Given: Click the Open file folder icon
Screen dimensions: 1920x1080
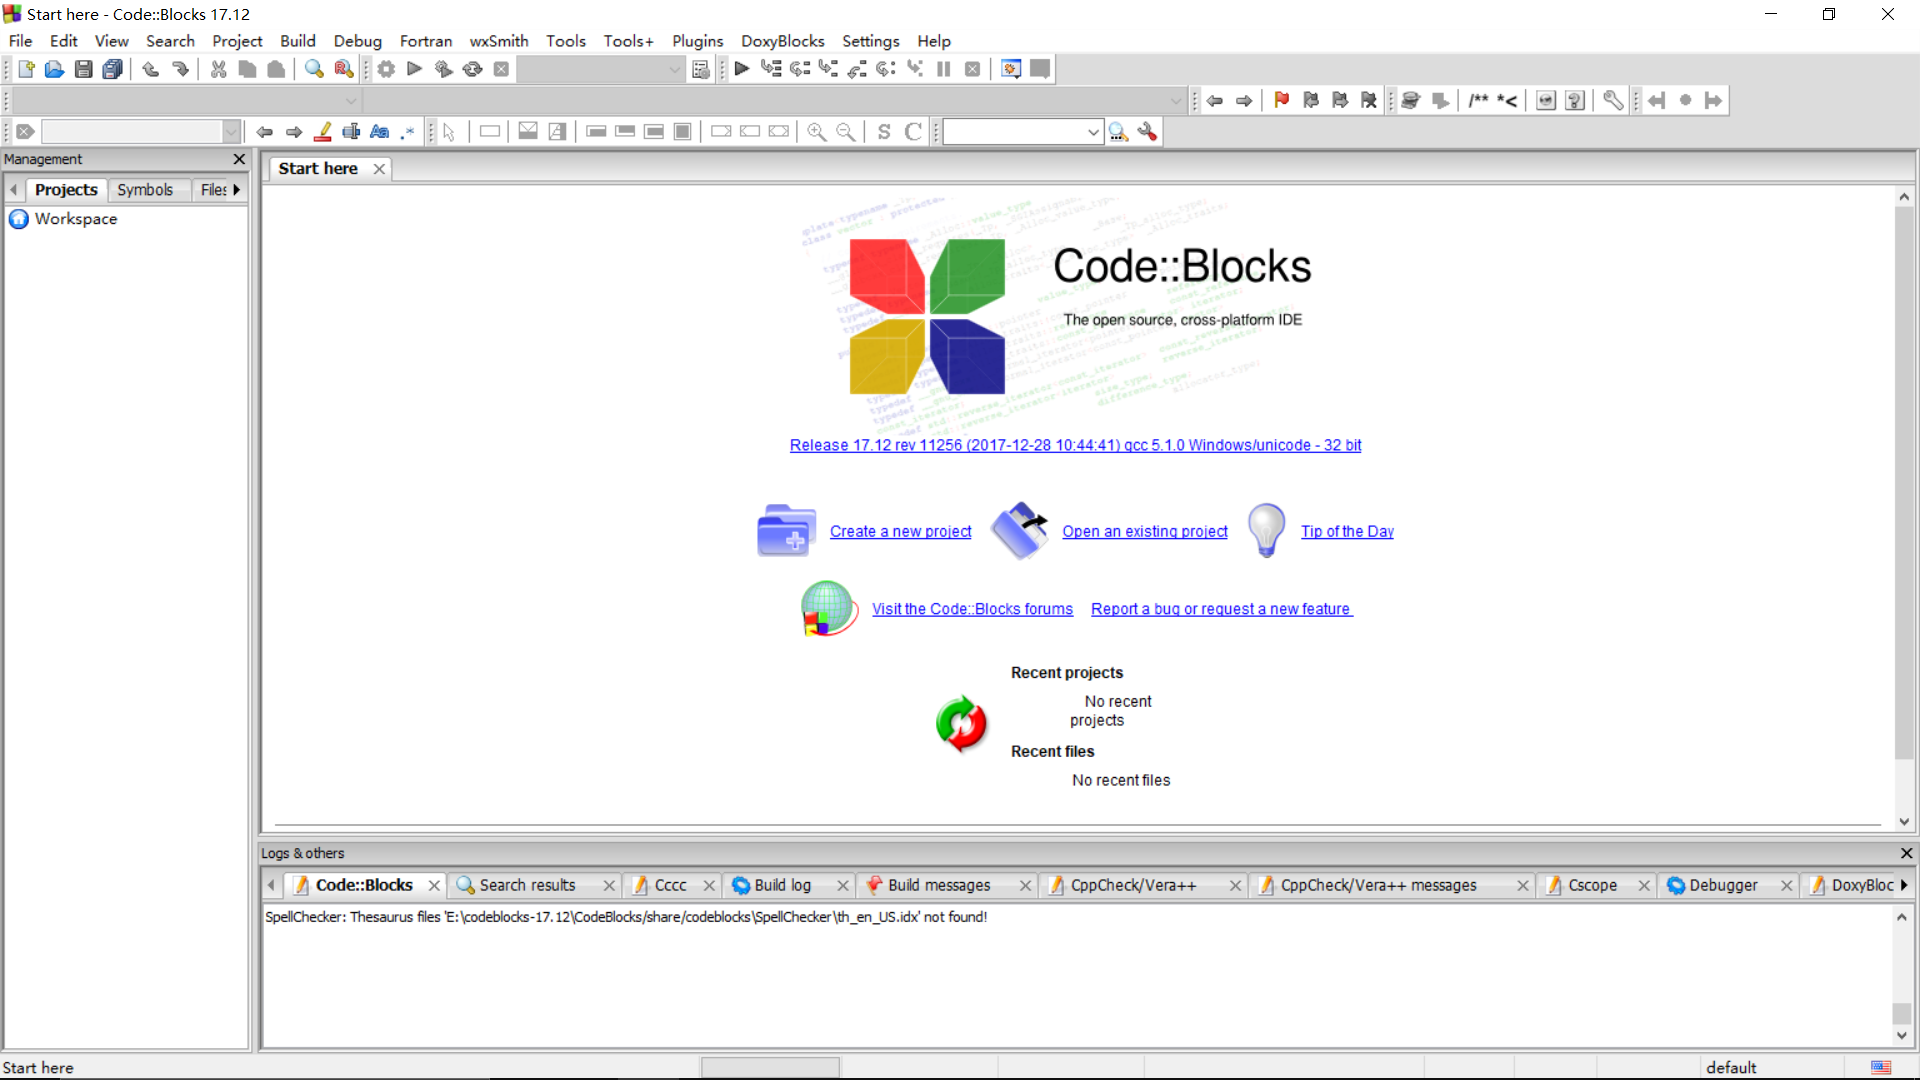Looking at the screenshot, I should pos(54,69).
